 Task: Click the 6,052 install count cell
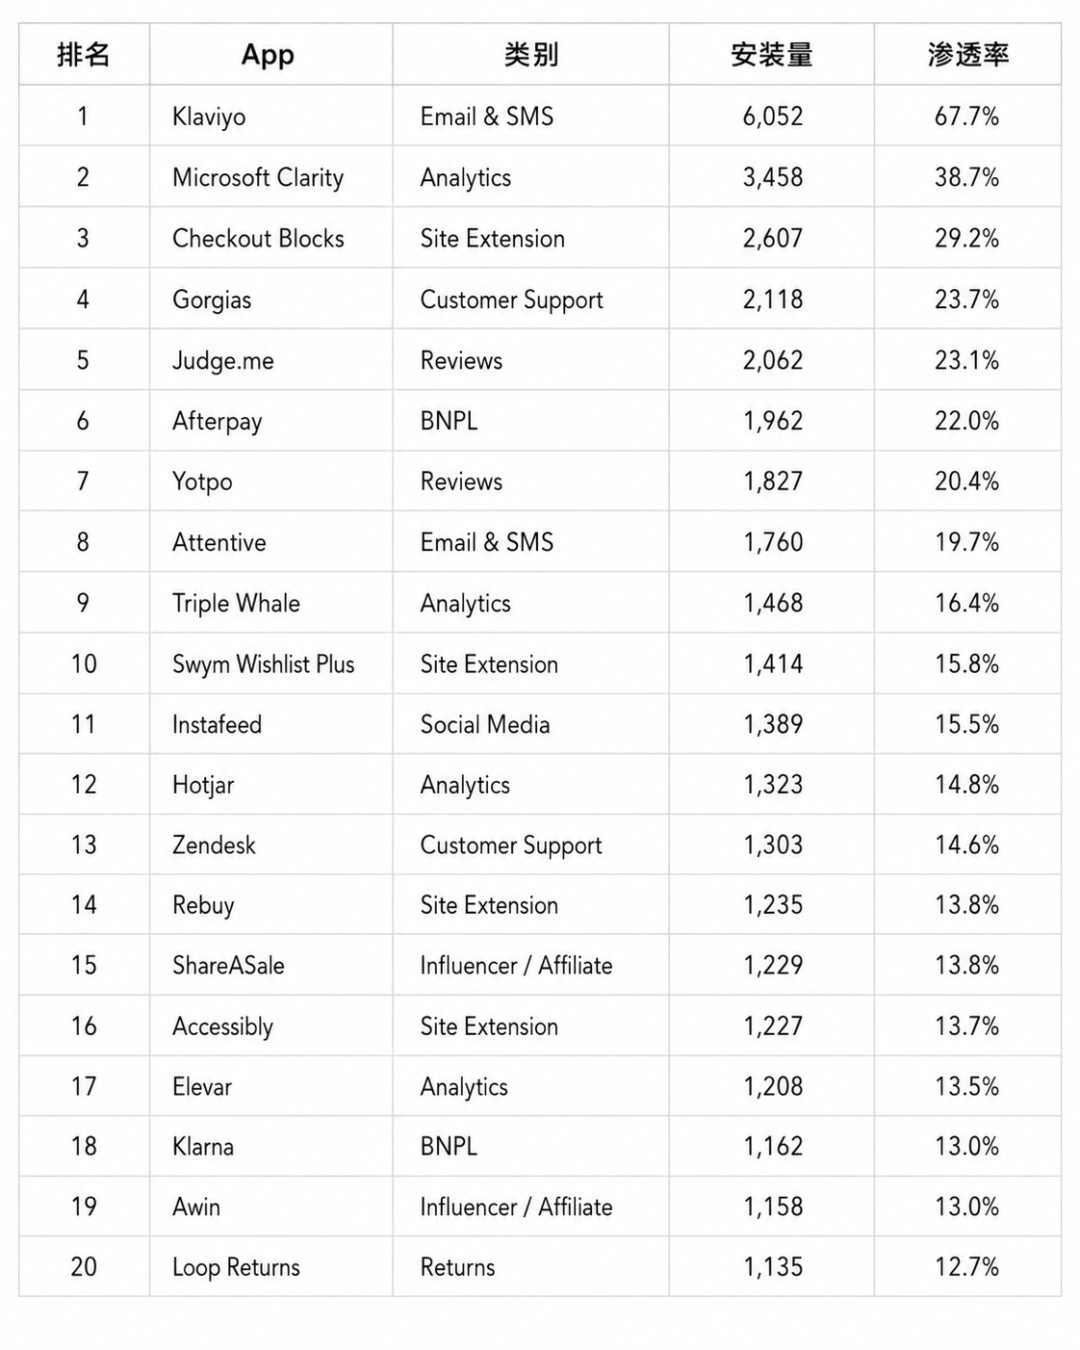(x=772, y=117)
